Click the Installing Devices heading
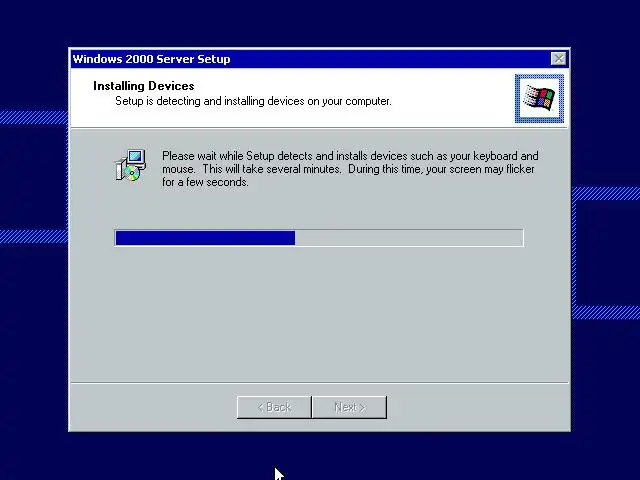 (144, 86)
